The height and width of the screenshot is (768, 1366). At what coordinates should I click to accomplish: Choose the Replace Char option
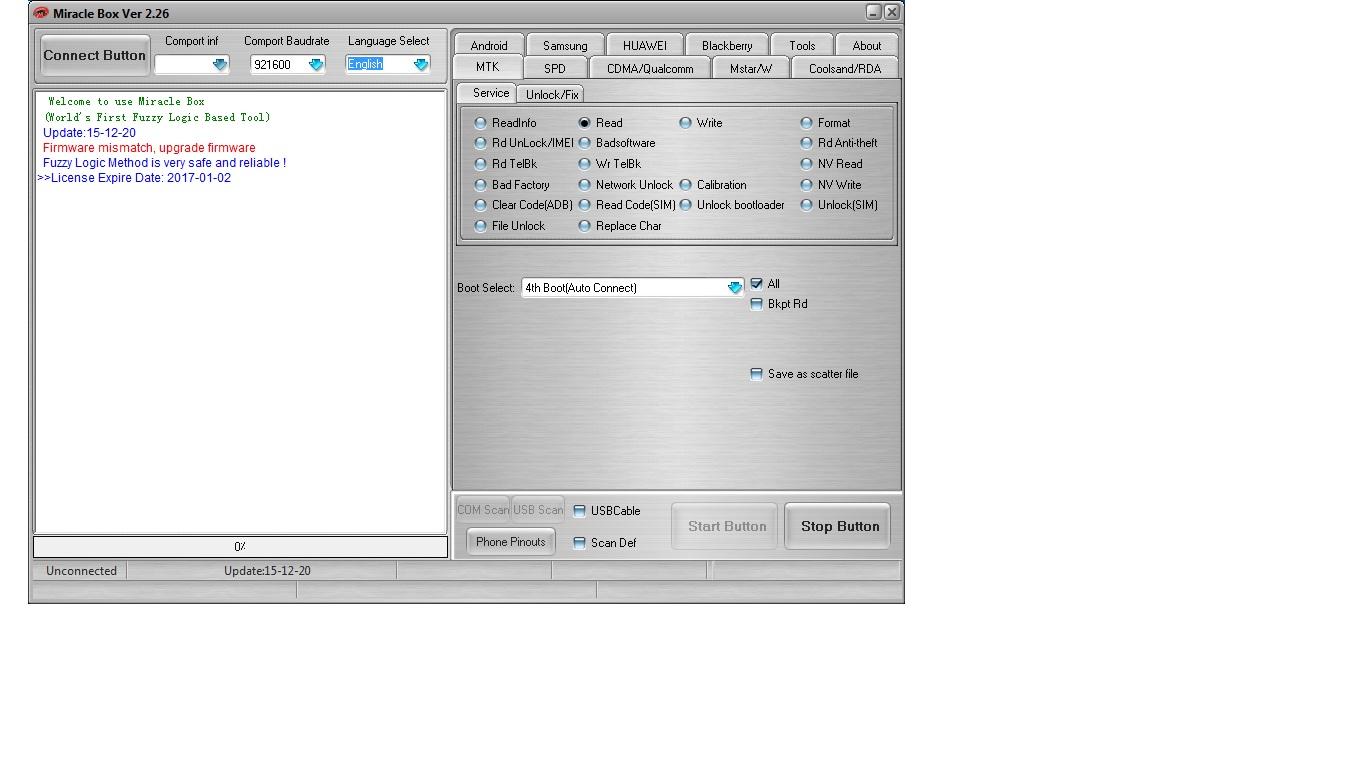(620, 226)
